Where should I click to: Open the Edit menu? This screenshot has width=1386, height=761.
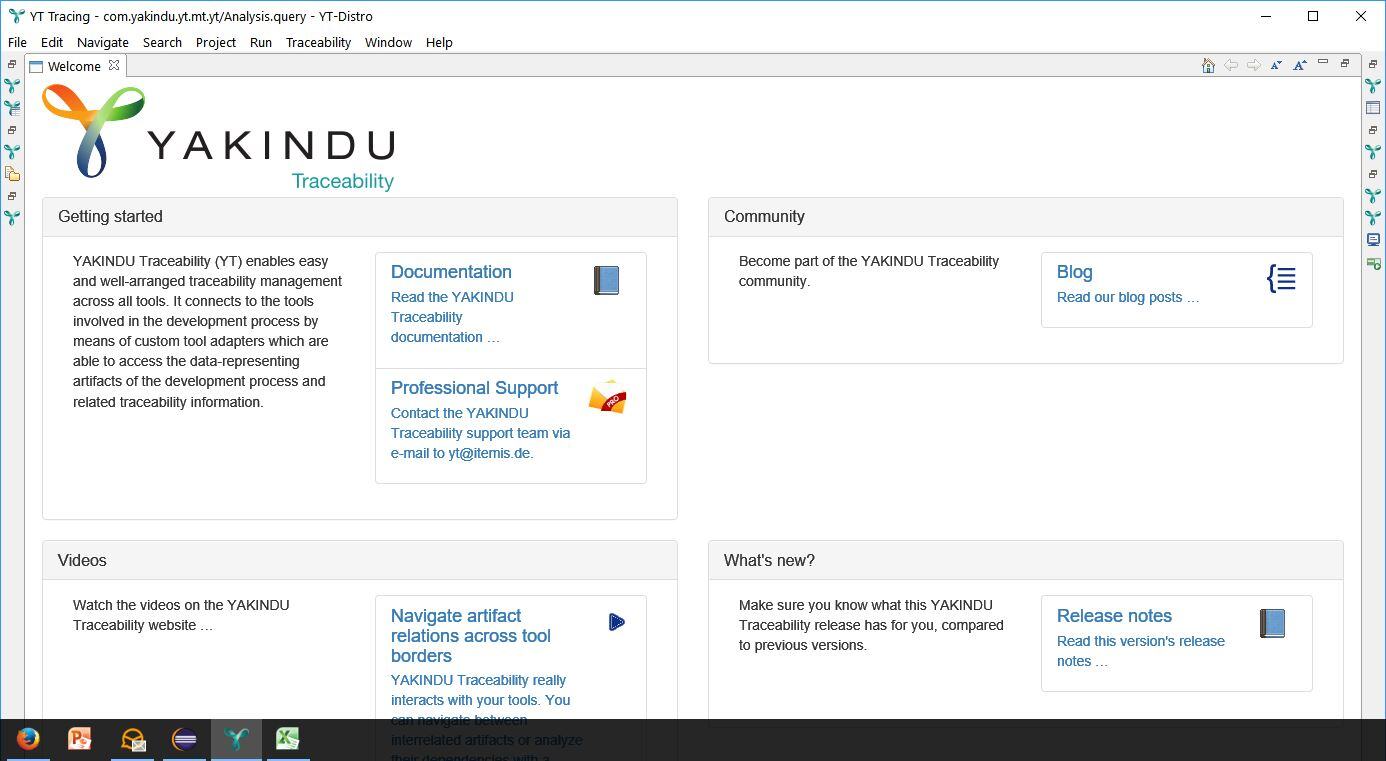(x=52, y=42)
